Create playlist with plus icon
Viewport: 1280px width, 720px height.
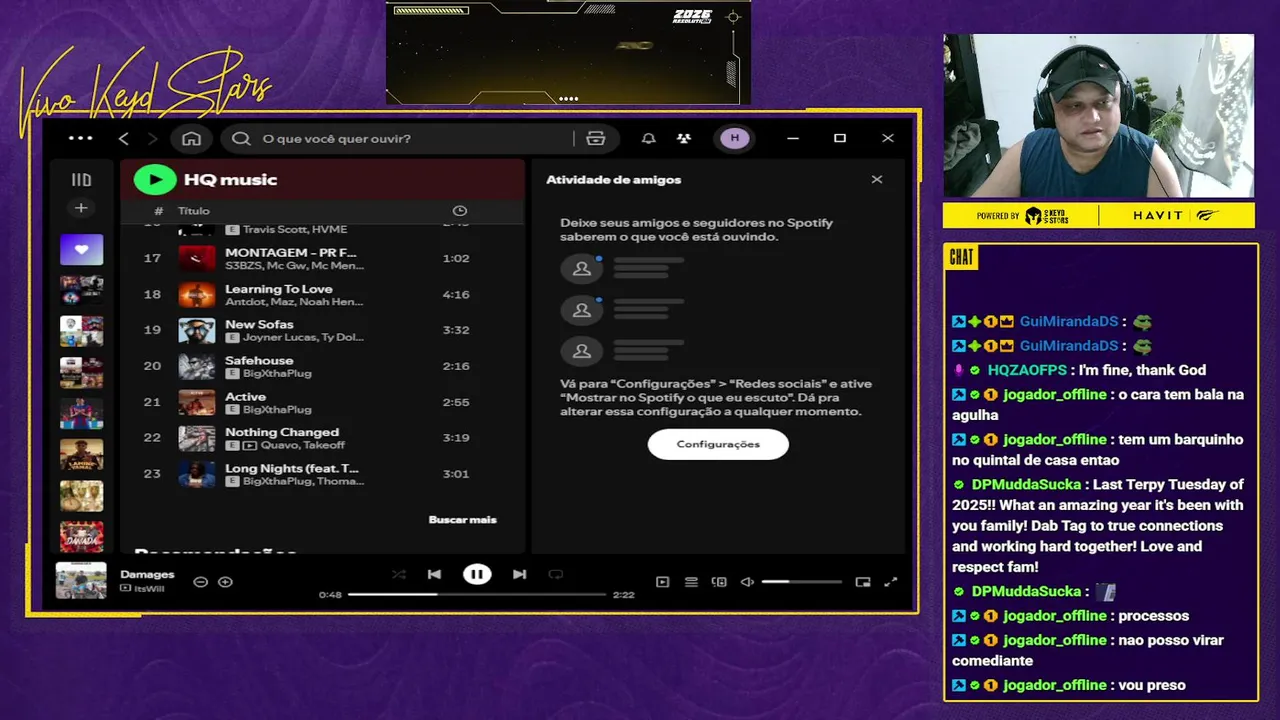(x=81, y=208)
